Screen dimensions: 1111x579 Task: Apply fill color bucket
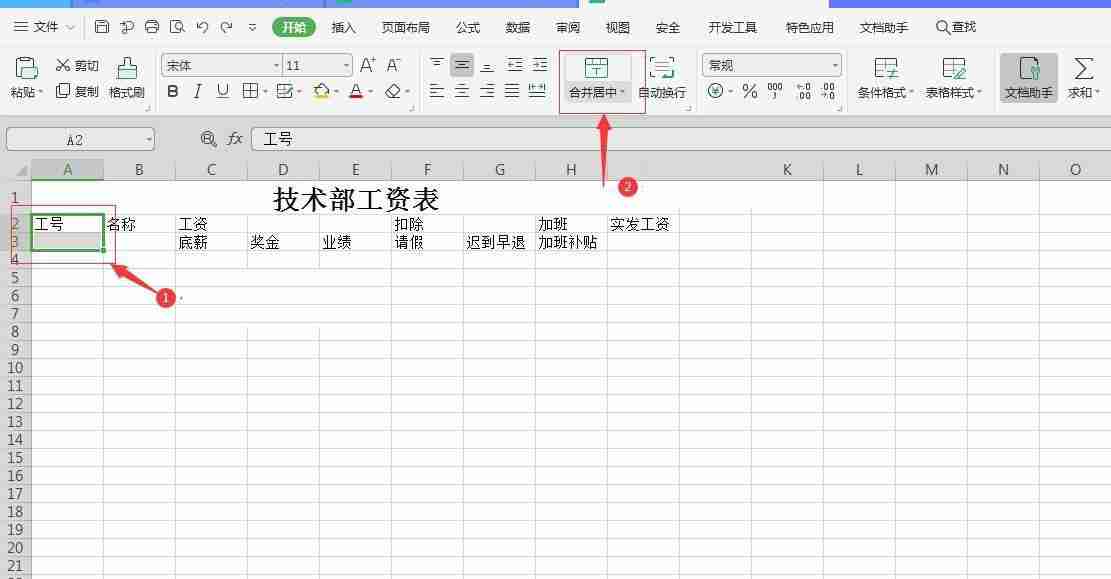(321, 91)
